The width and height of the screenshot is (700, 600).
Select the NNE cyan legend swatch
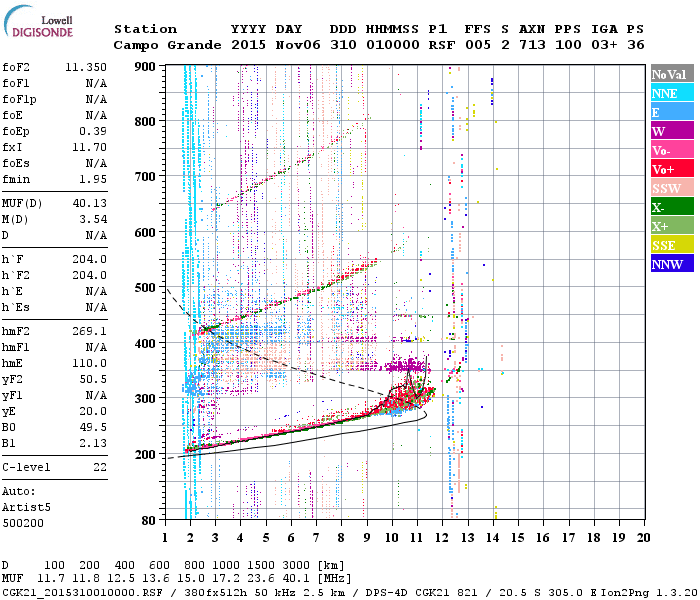click(672, 93)
